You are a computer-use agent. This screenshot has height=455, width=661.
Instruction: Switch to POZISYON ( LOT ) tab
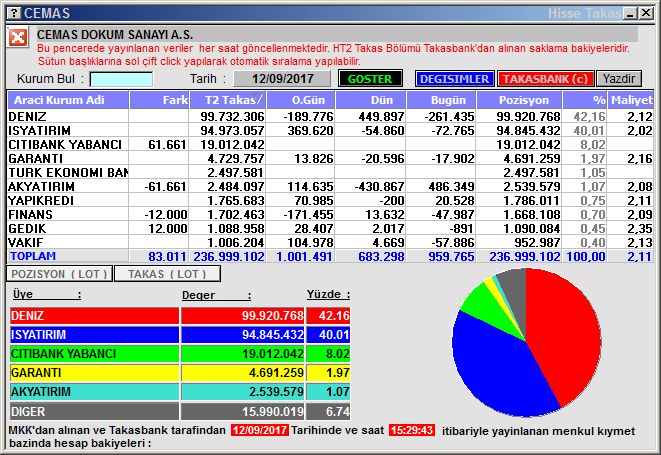(59, 274)
